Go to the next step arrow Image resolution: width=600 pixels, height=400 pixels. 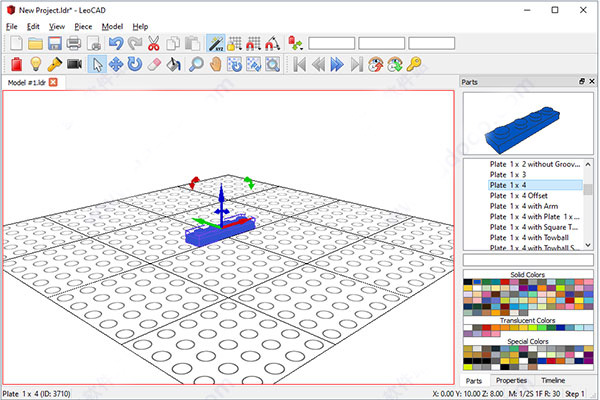[x=337, y=64]
